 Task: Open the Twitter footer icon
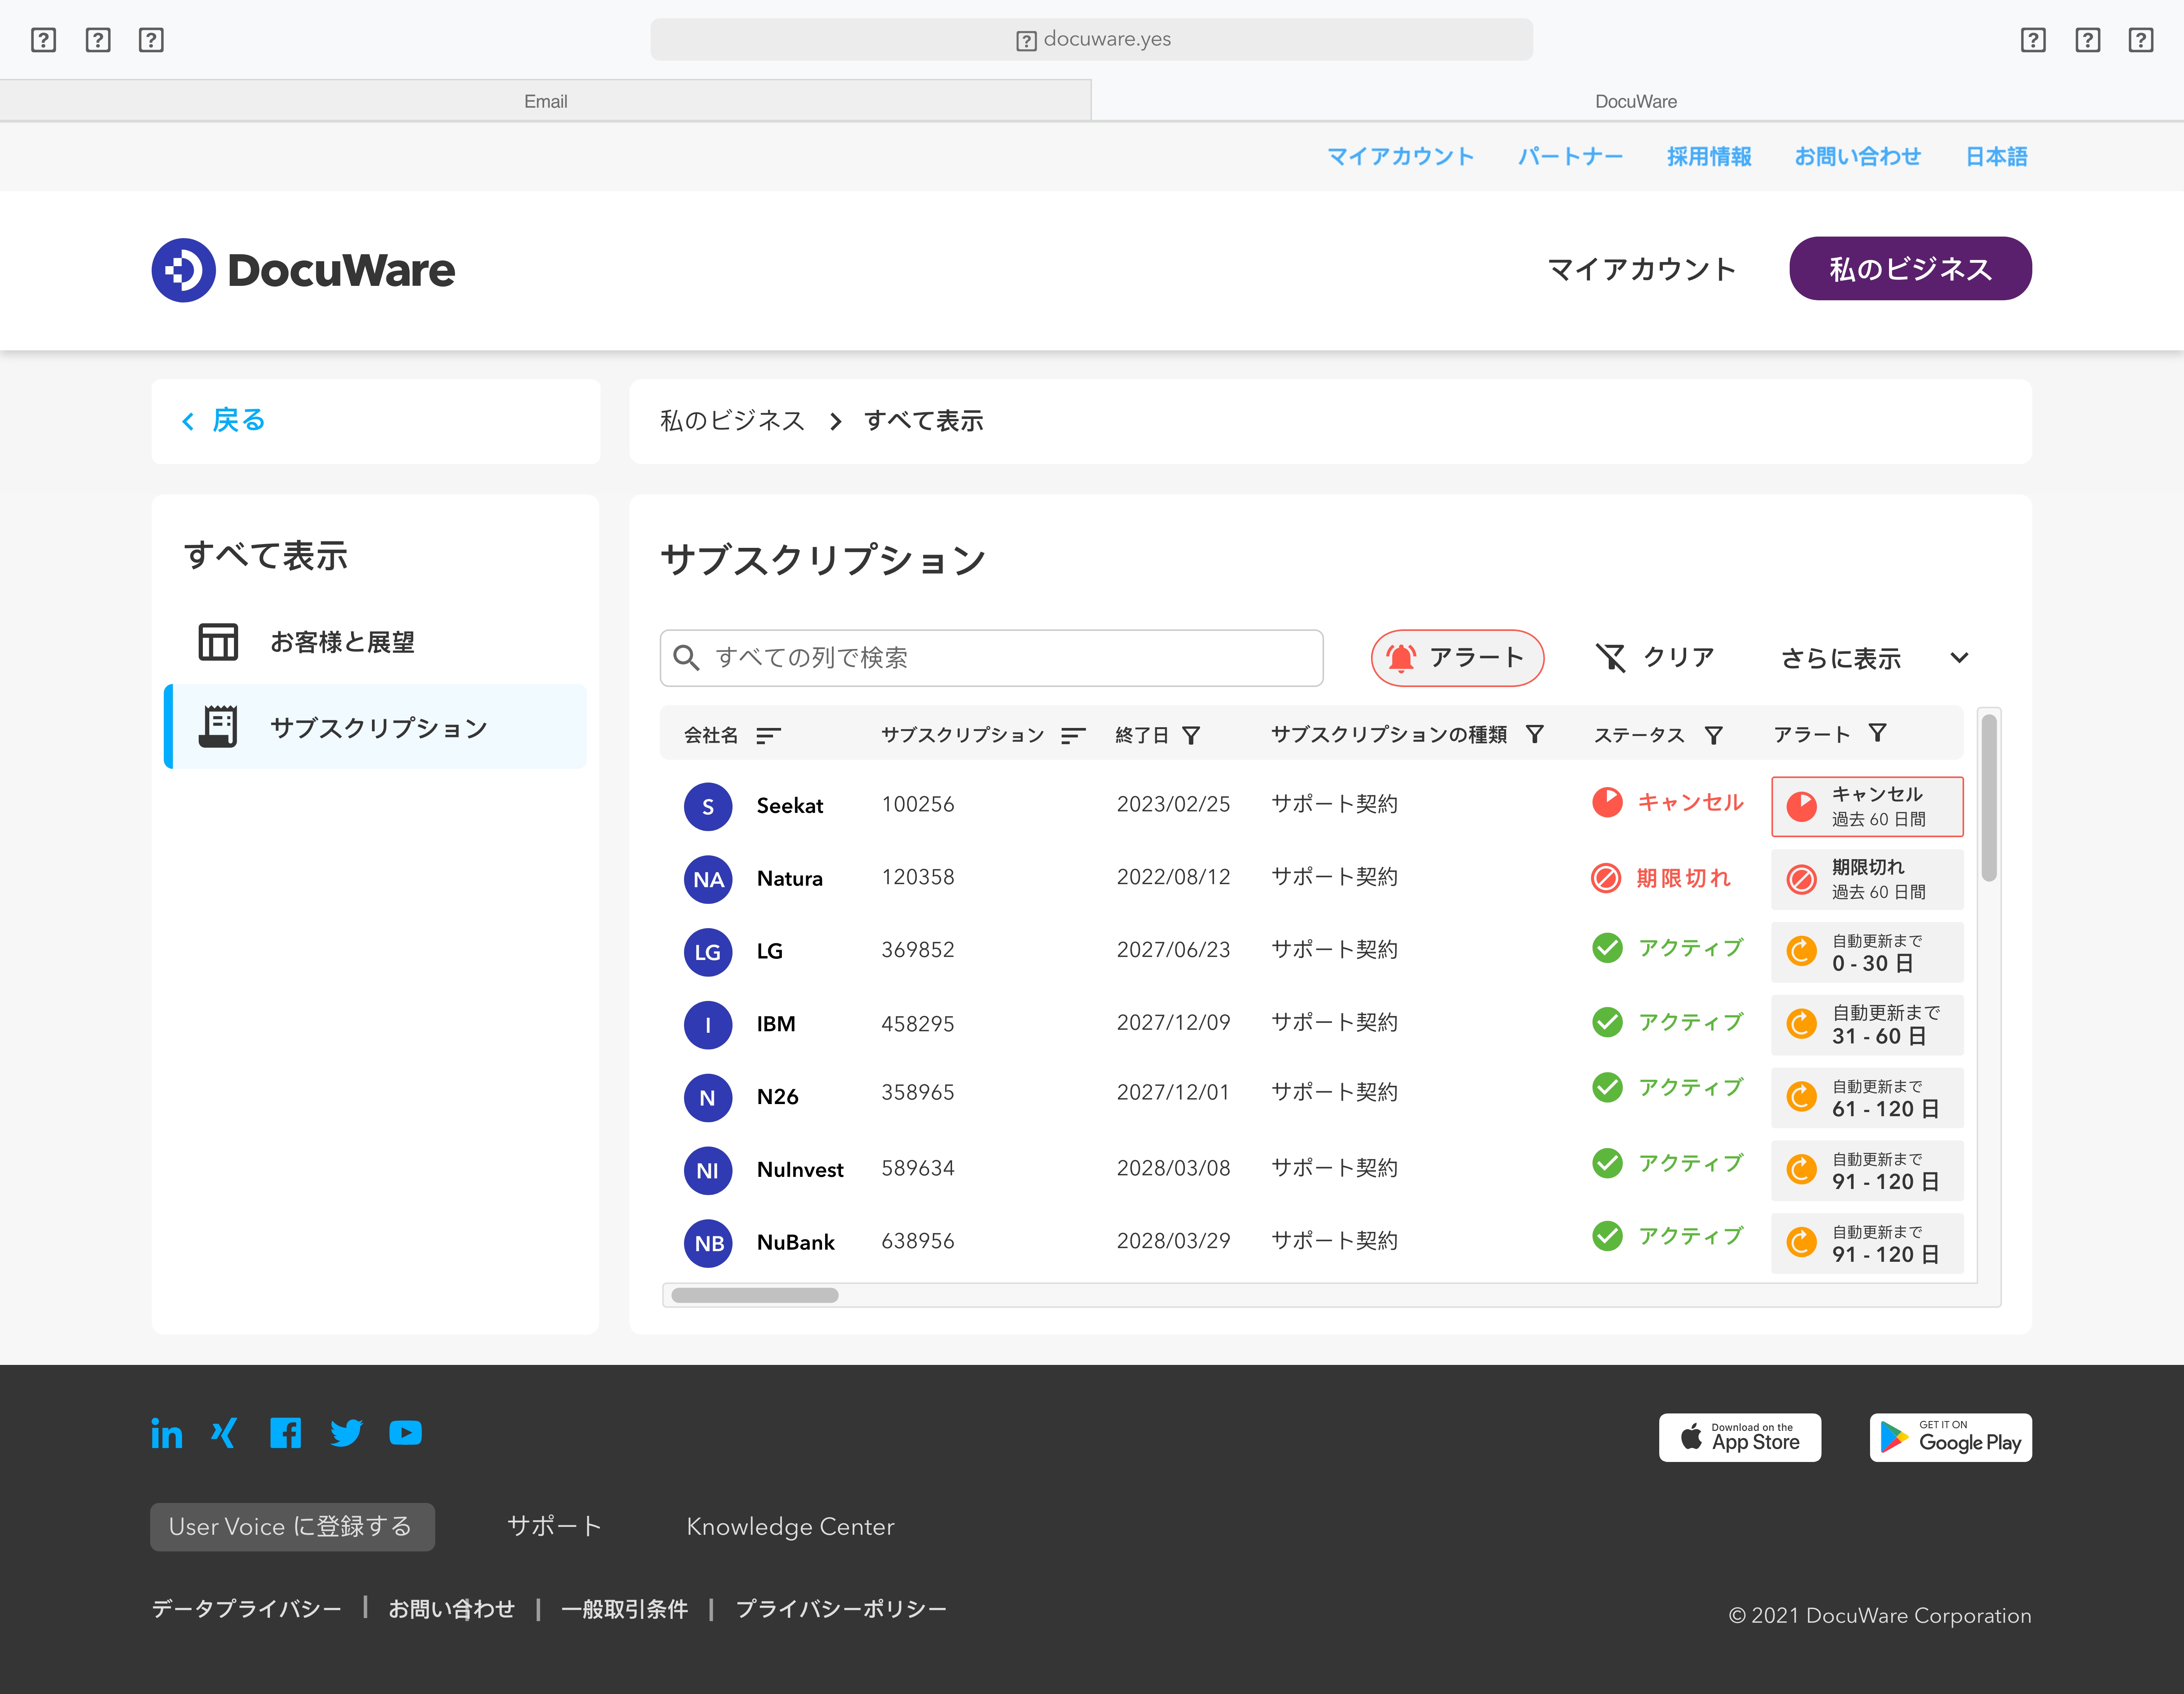coord(346,1433)
